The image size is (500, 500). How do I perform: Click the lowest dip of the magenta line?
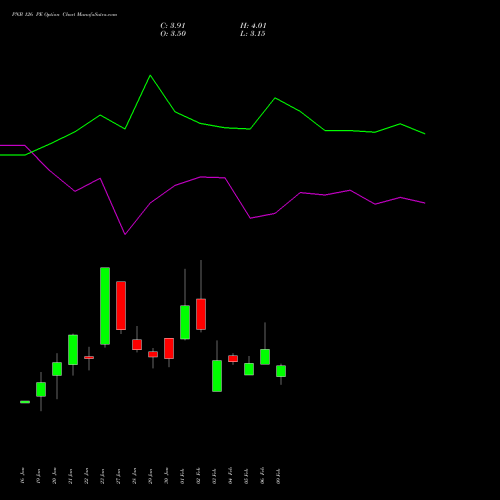tap(125, 234)
